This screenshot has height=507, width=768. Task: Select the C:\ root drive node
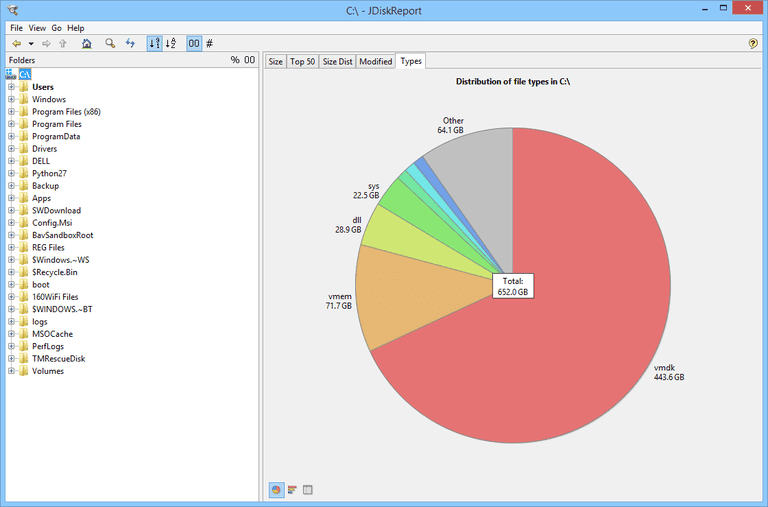click(x=25, y=74)
